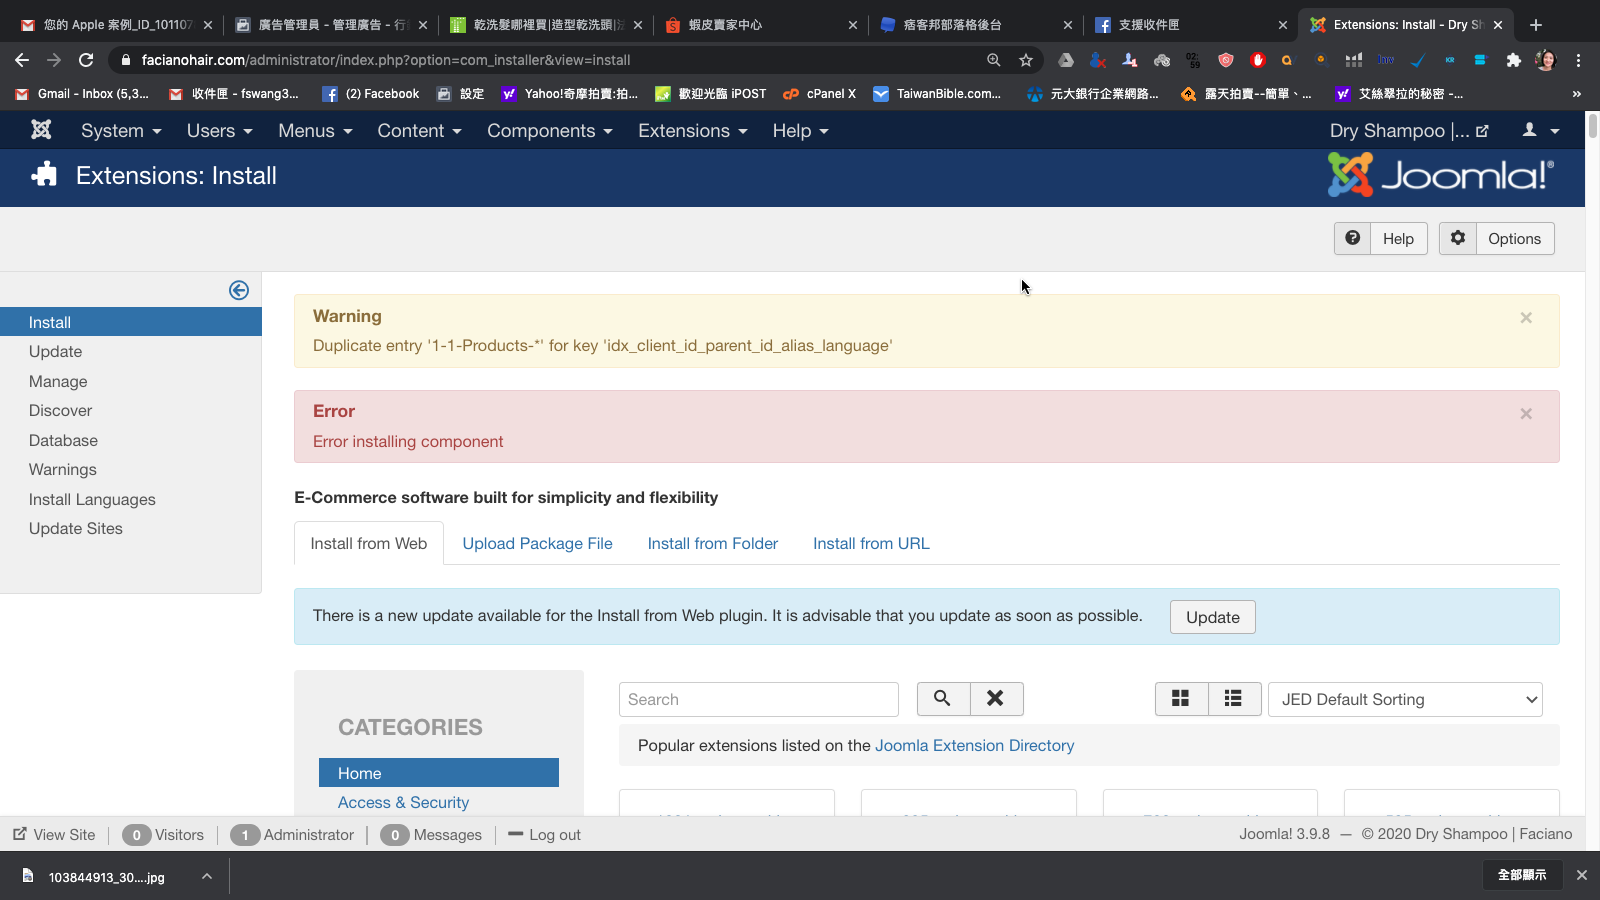This screenshot has width=1600, height=900.
Task: Open a new browser tab
Action: click(x=1536, y=25)
